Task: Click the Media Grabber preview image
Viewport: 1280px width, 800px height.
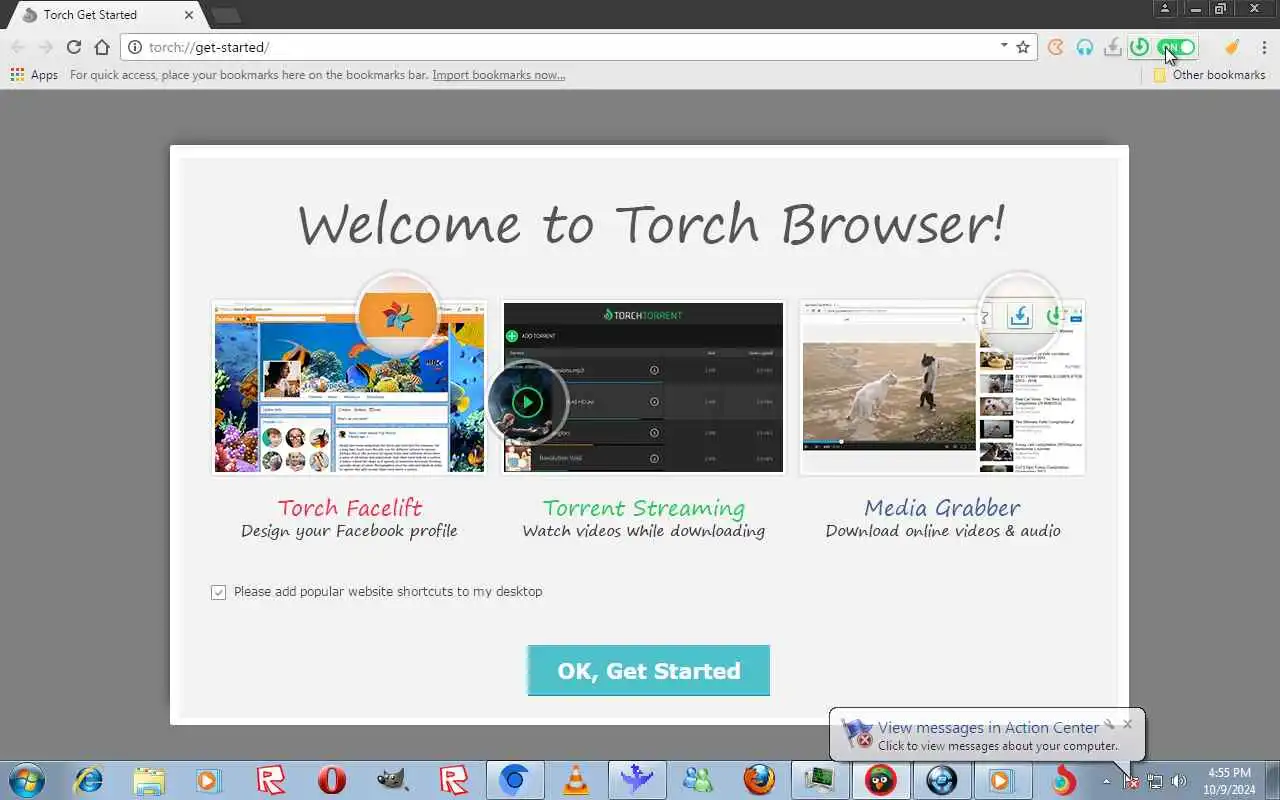Action: click(x=942, y=387)
